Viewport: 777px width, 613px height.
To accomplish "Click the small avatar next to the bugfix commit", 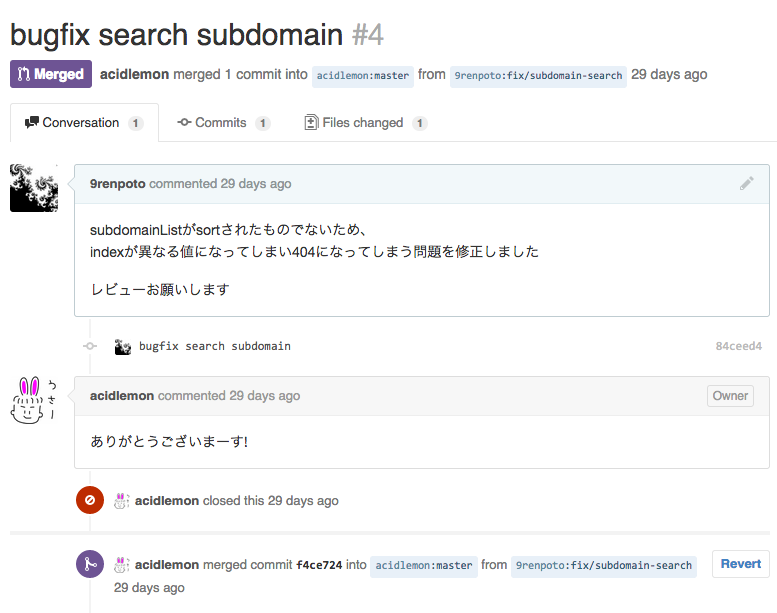I will (122, 346).
